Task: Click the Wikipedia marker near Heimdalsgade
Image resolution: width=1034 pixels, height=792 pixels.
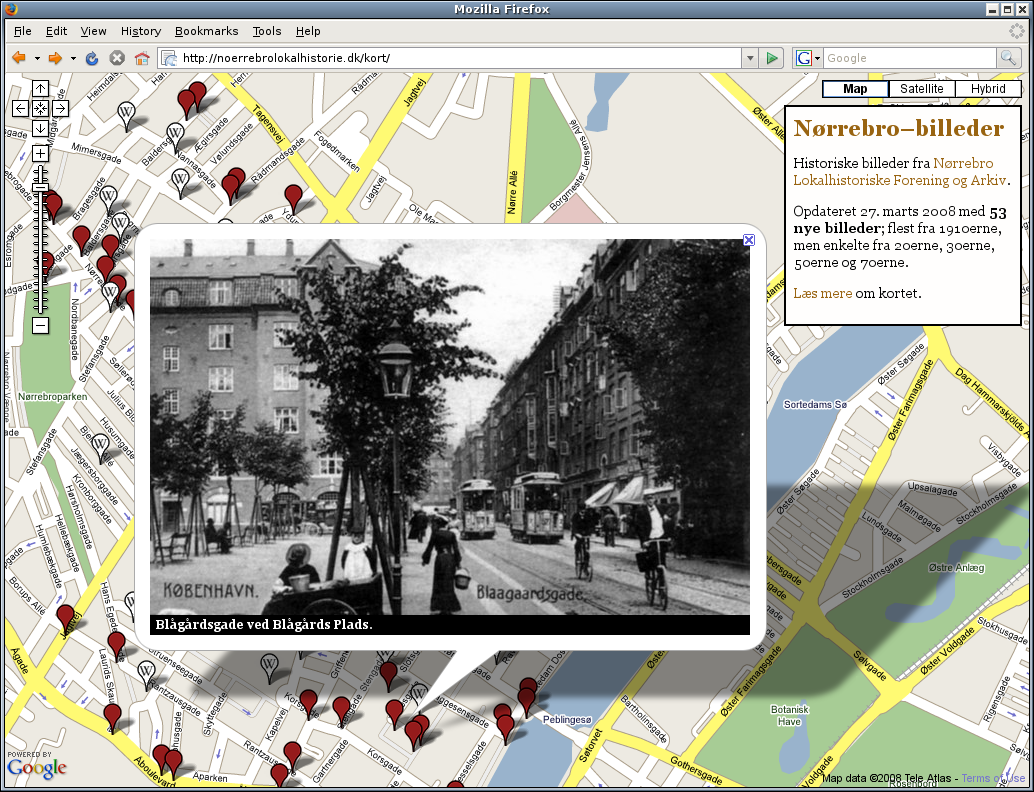Action: coord(126,115)
